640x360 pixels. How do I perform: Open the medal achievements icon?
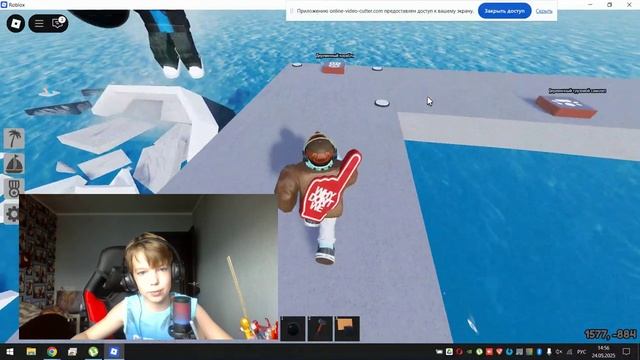pyautogui.click(x=14, y=189)
